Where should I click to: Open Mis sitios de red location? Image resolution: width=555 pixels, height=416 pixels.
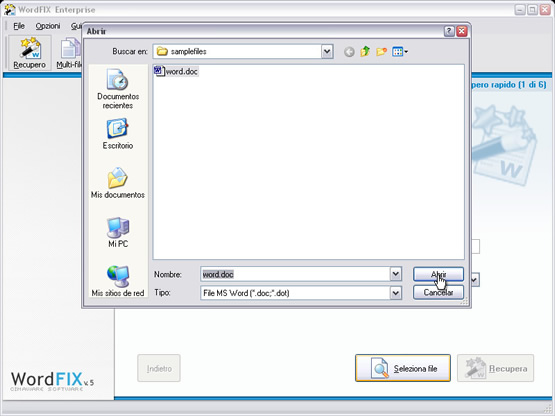118,281
